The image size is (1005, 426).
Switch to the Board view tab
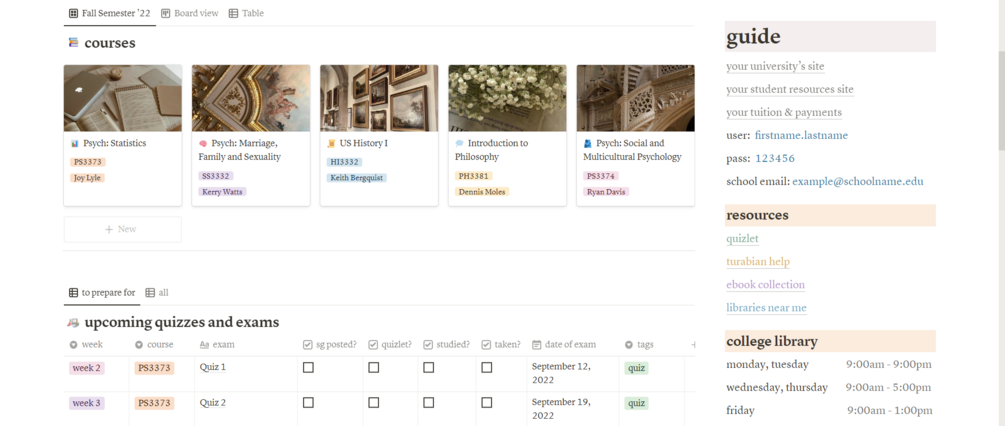click(x=190, y=14)
